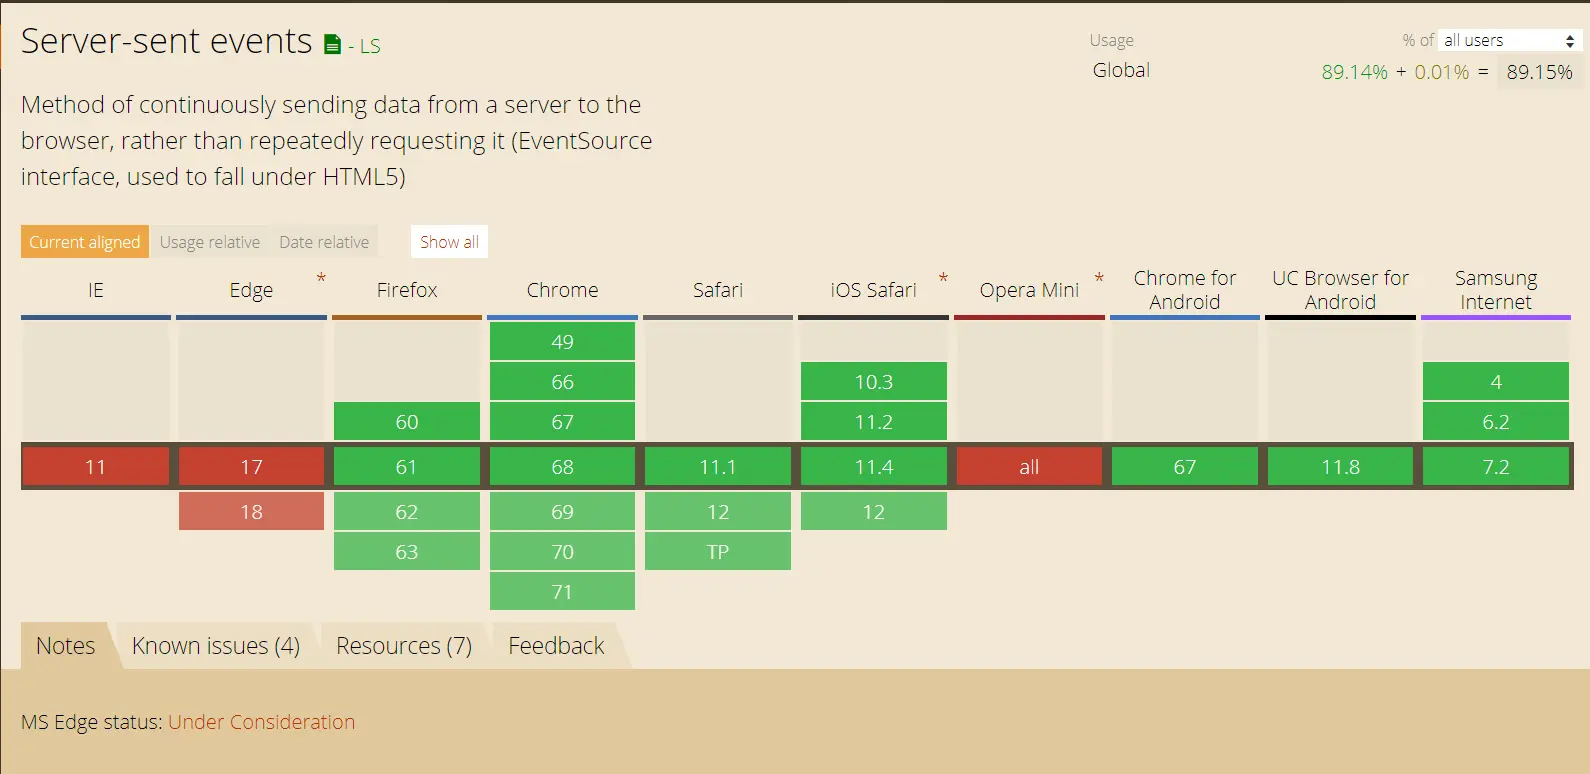
Task: Click the IE browser column header
Action: coord(96,290)
